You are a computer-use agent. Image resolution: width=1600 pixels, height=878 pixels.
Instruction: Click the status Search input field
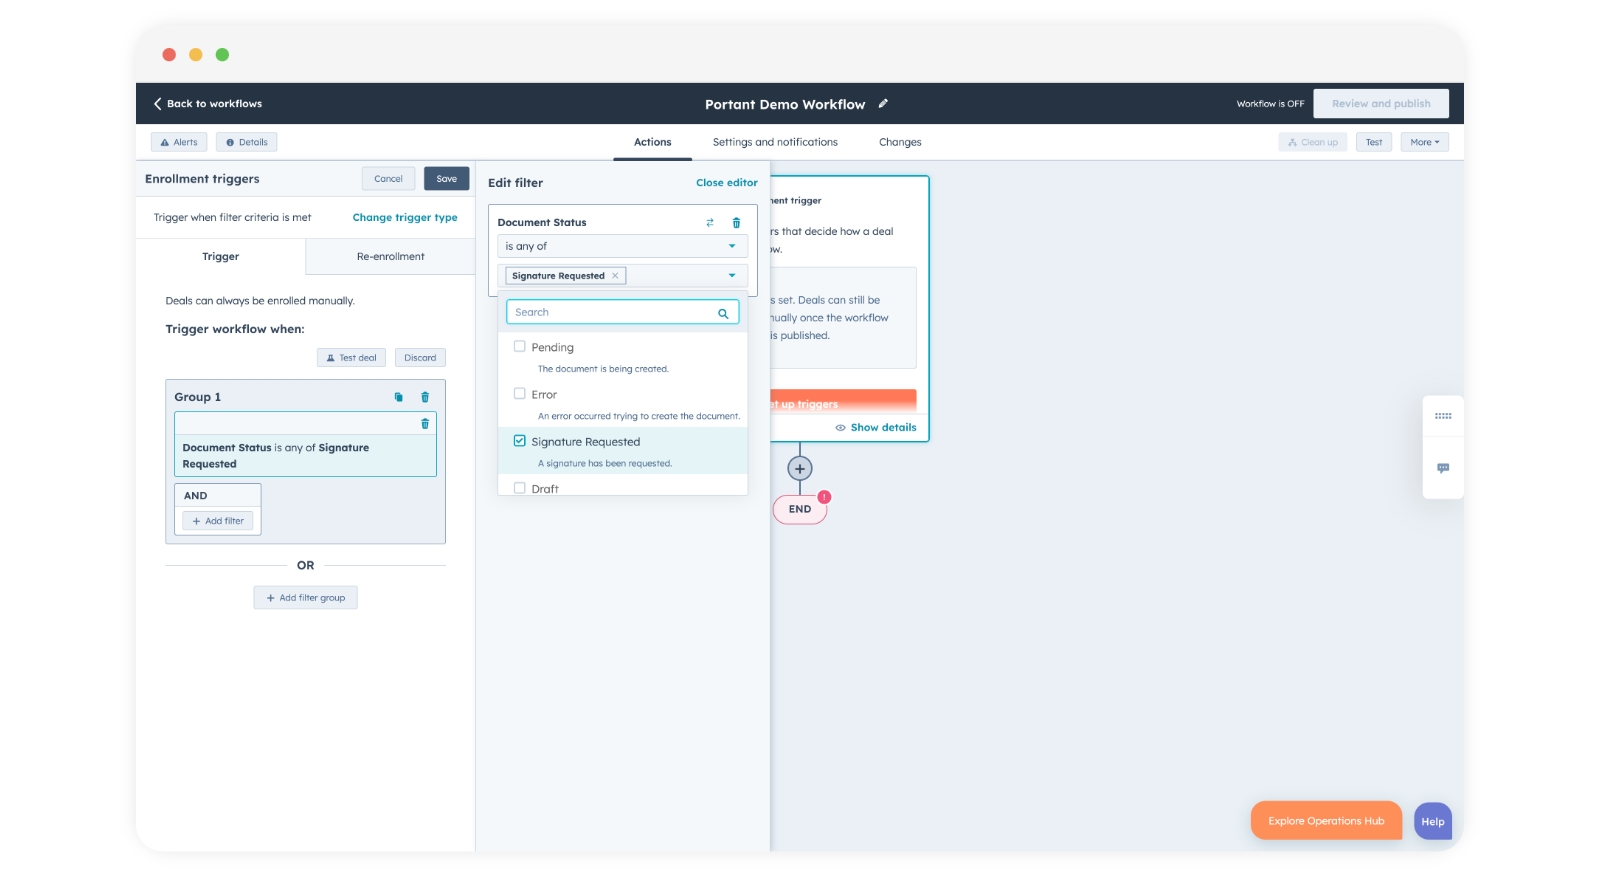[x=612, y=313]
